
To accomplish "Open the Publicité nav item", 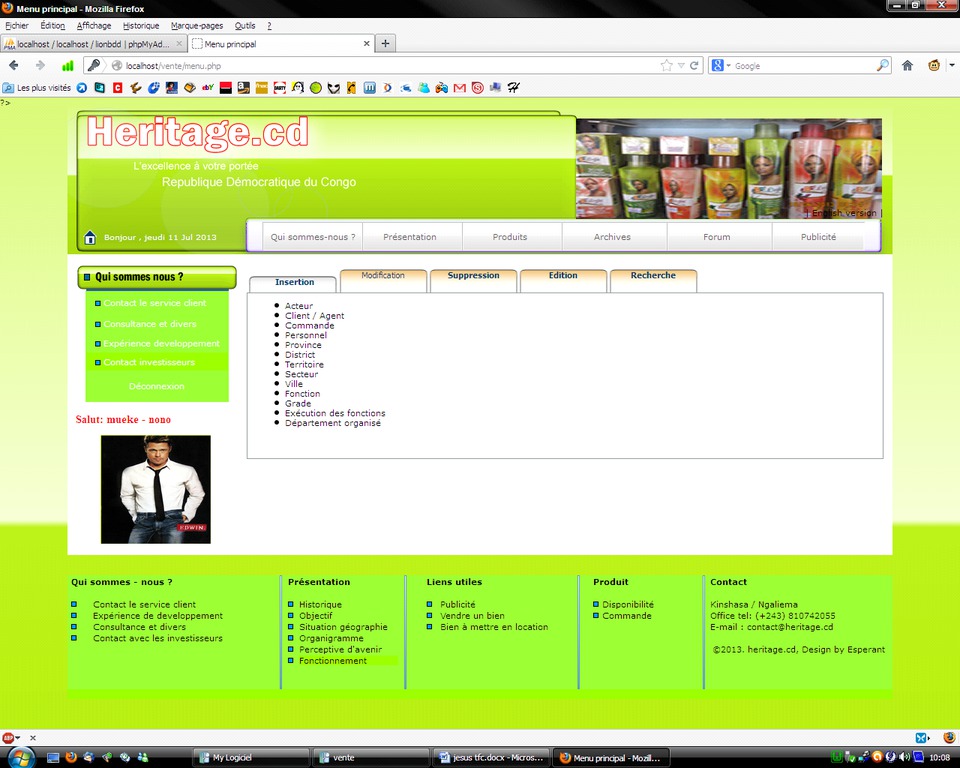I will (x=818, y=237).
